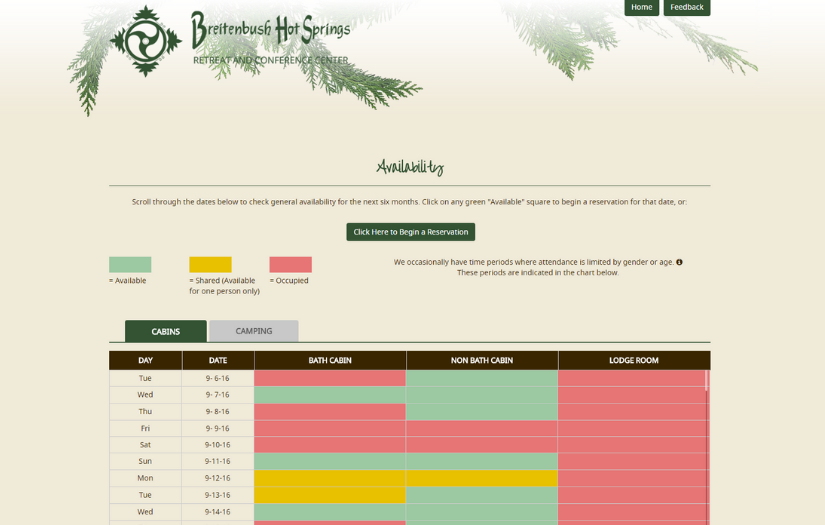Screen dimensions: 825x525
Task: Select available Non Bath Cabin for 9-8-16
Action: tap(482, 411)
